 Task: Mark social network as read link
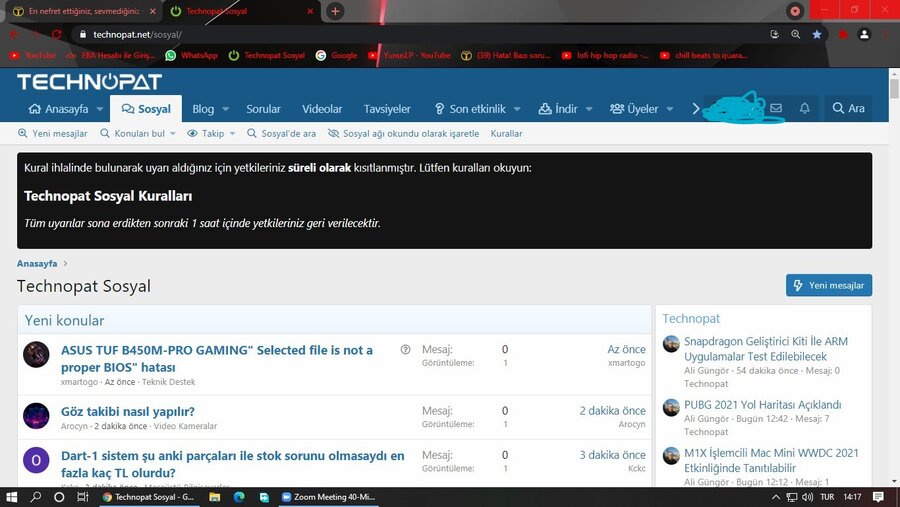tap(404, 133)
